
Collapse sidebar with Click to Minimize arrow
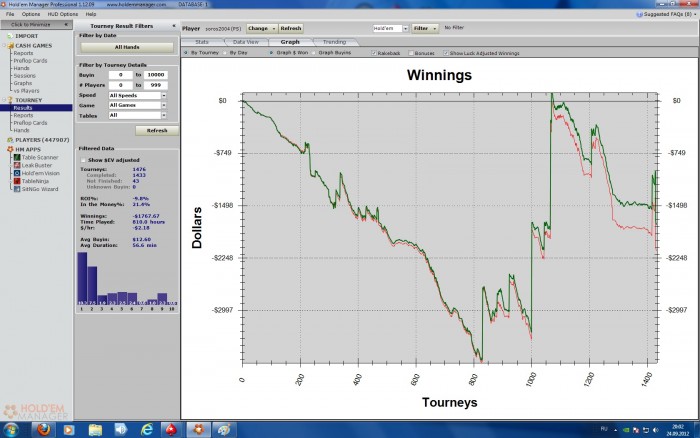point(66,25)
